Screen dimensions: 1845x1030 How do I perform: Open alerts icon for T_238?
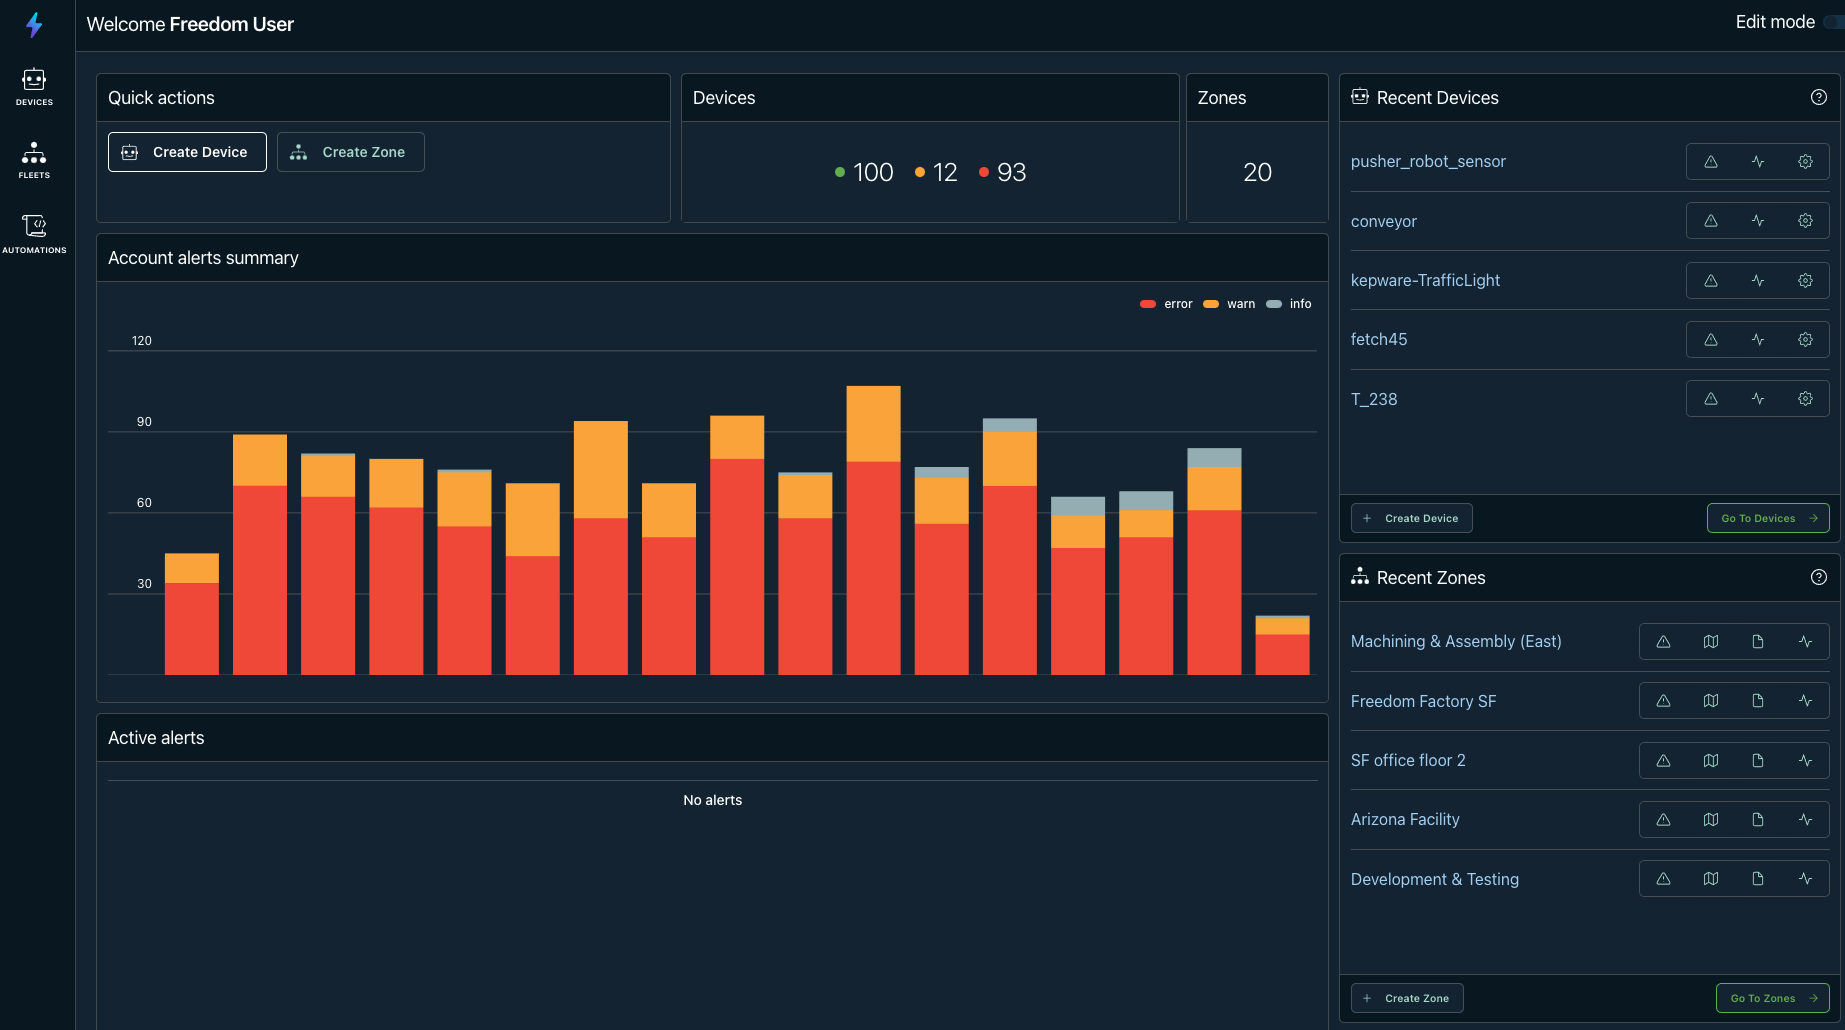tap(1711, 399)
